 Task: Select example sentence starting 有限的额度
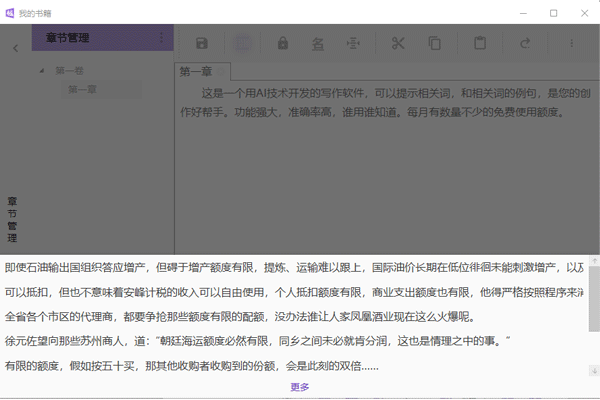point(192,366)
